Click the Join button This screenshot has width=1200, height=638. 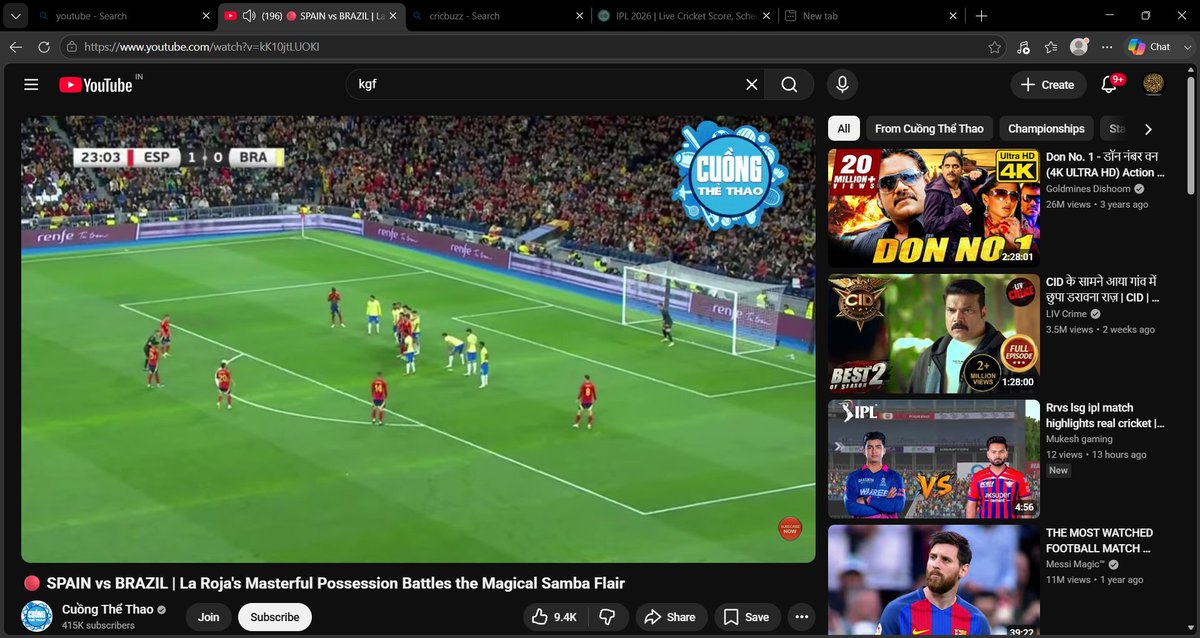208,617
